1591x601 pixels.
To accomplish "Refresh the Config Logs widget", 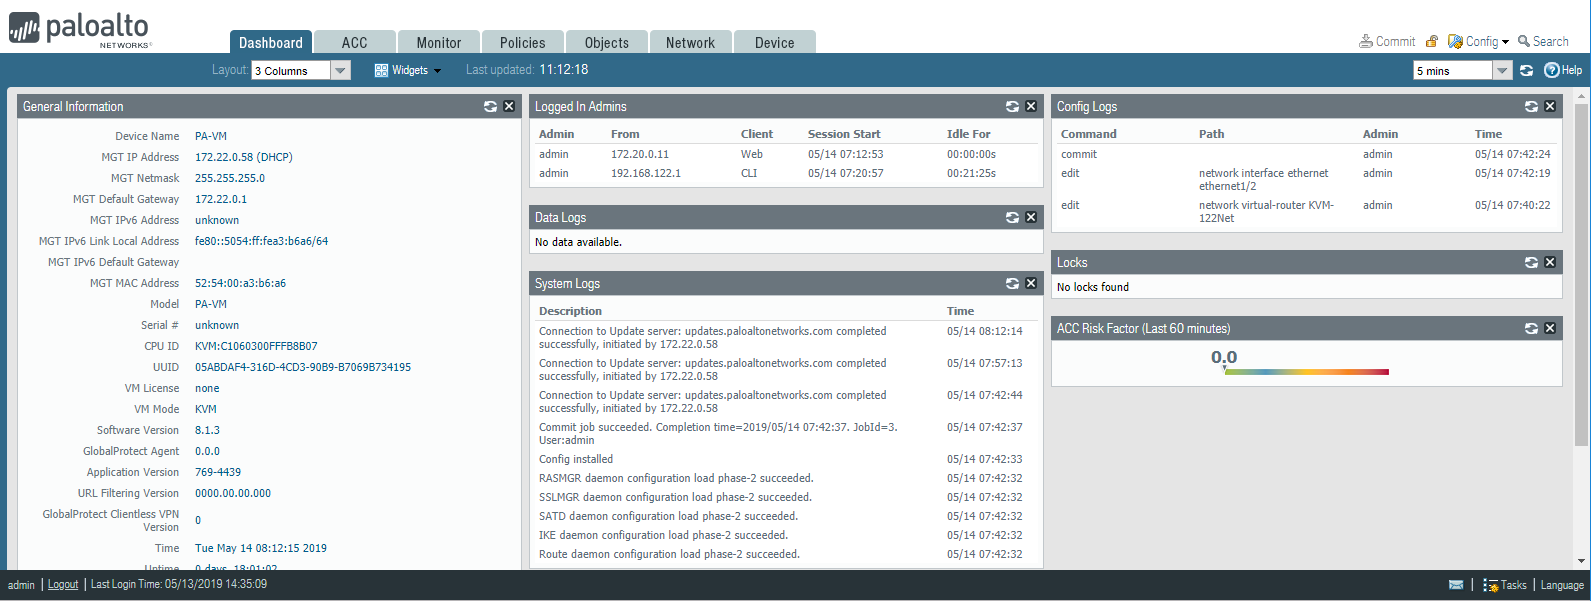I will click(x=1531, y=106).
